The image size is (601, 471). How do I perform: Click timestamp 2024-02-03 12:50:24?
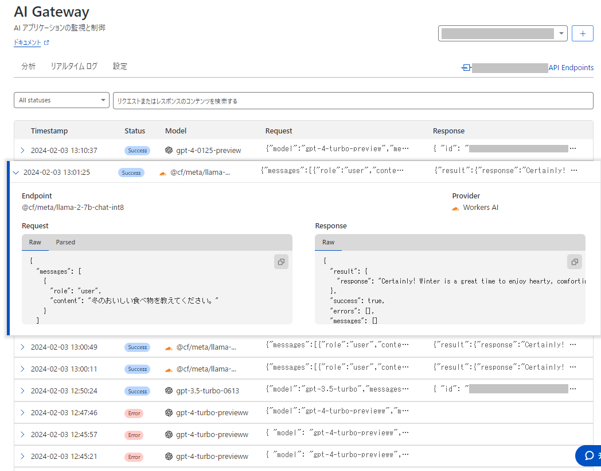[64, 391]
